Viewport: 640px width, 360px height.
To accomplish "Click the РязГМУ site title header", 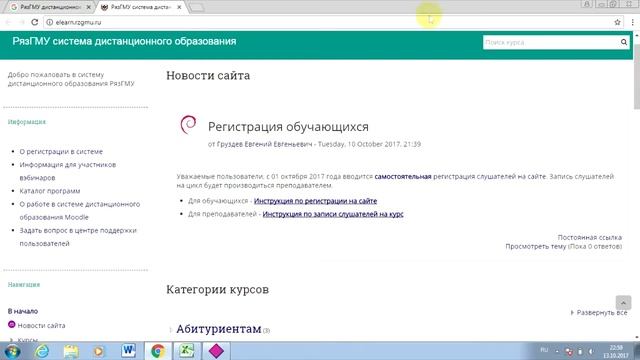I will tap(124, 41).
